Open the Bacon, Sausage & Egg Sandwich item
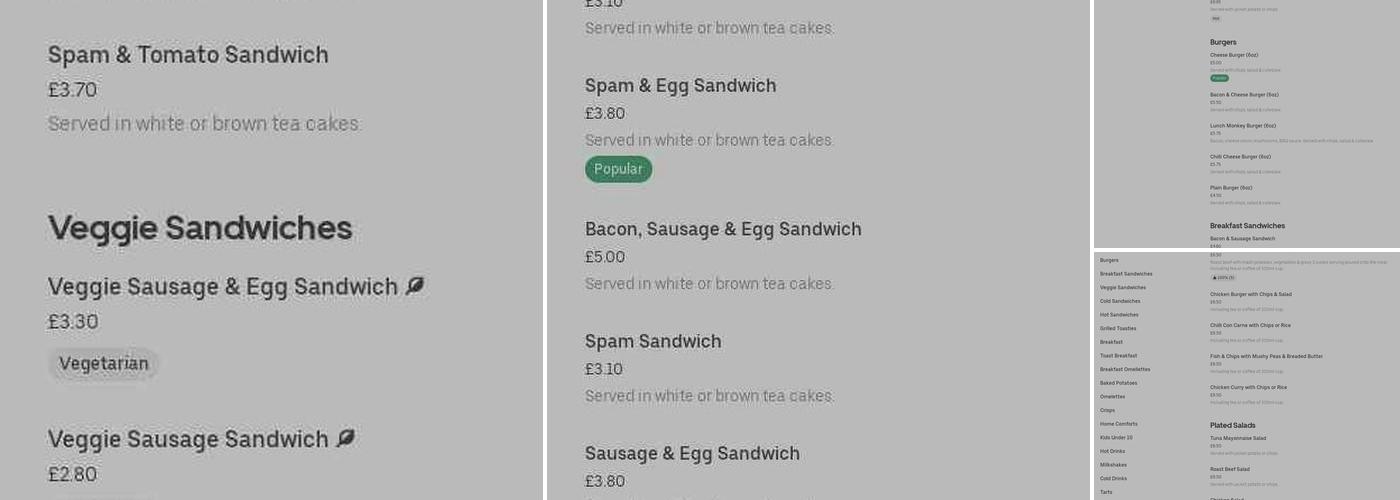1400x500 pixels. tap(723, 229)
